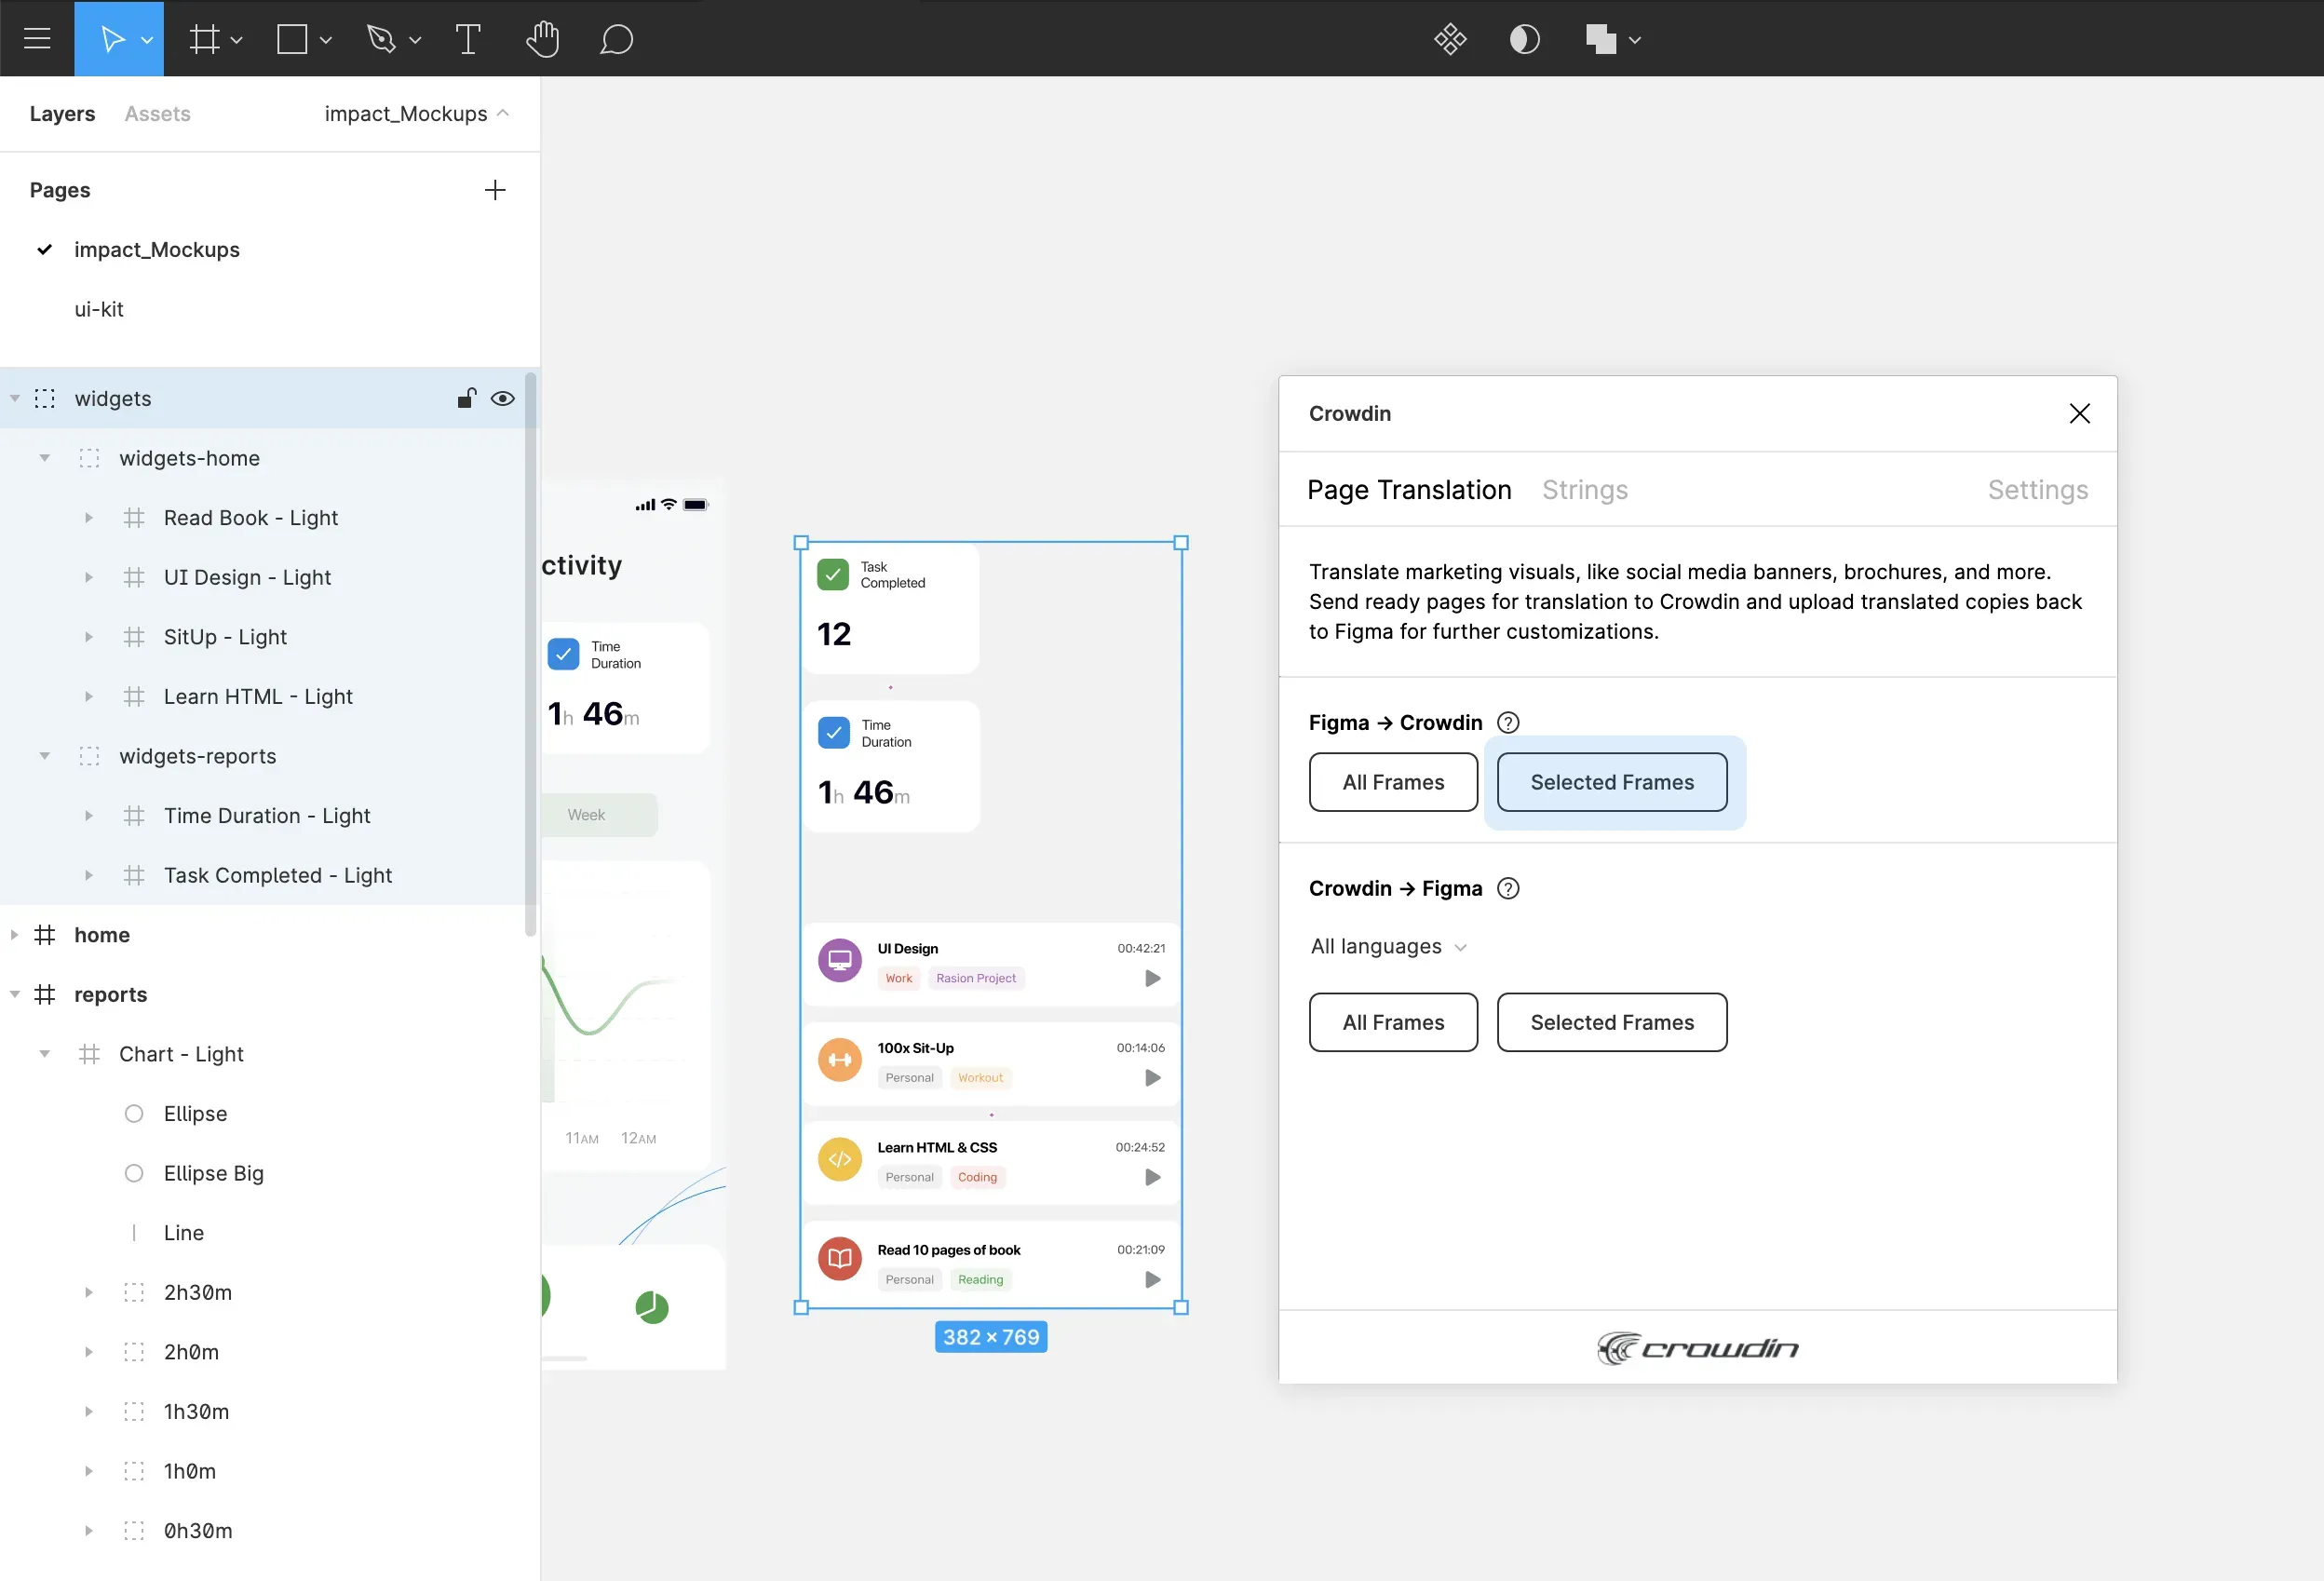
Task: Toggle dark/light mode contrast icon
Action: [x=1523, y=39]
